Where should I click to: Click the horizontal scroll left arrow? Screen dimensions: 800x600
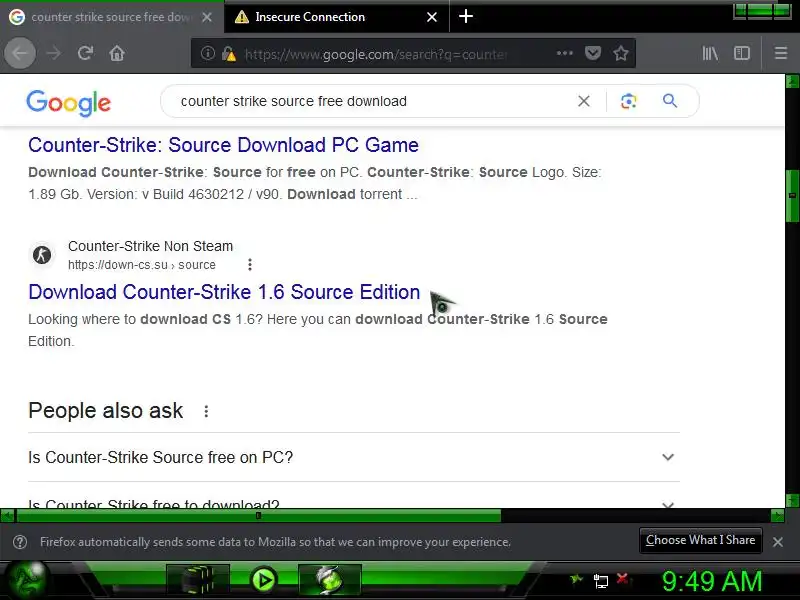pos(8,516)
